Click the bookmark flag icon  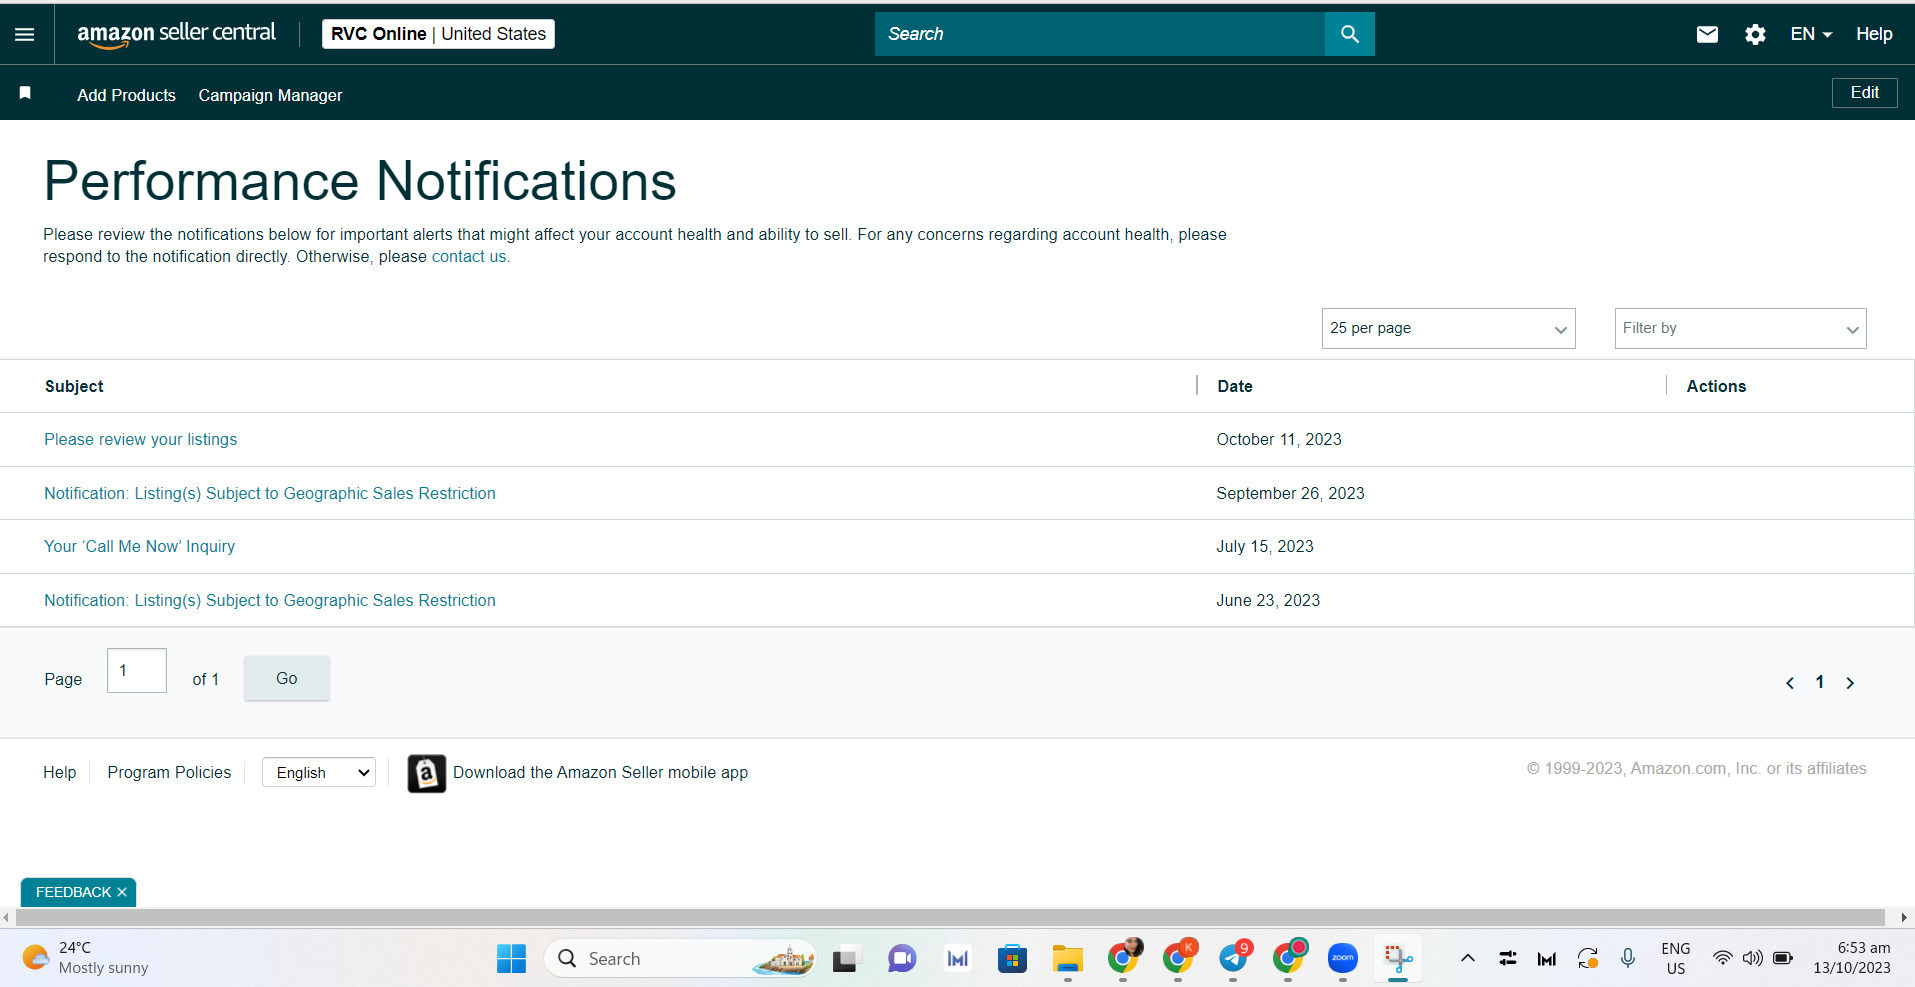[25, 93]
